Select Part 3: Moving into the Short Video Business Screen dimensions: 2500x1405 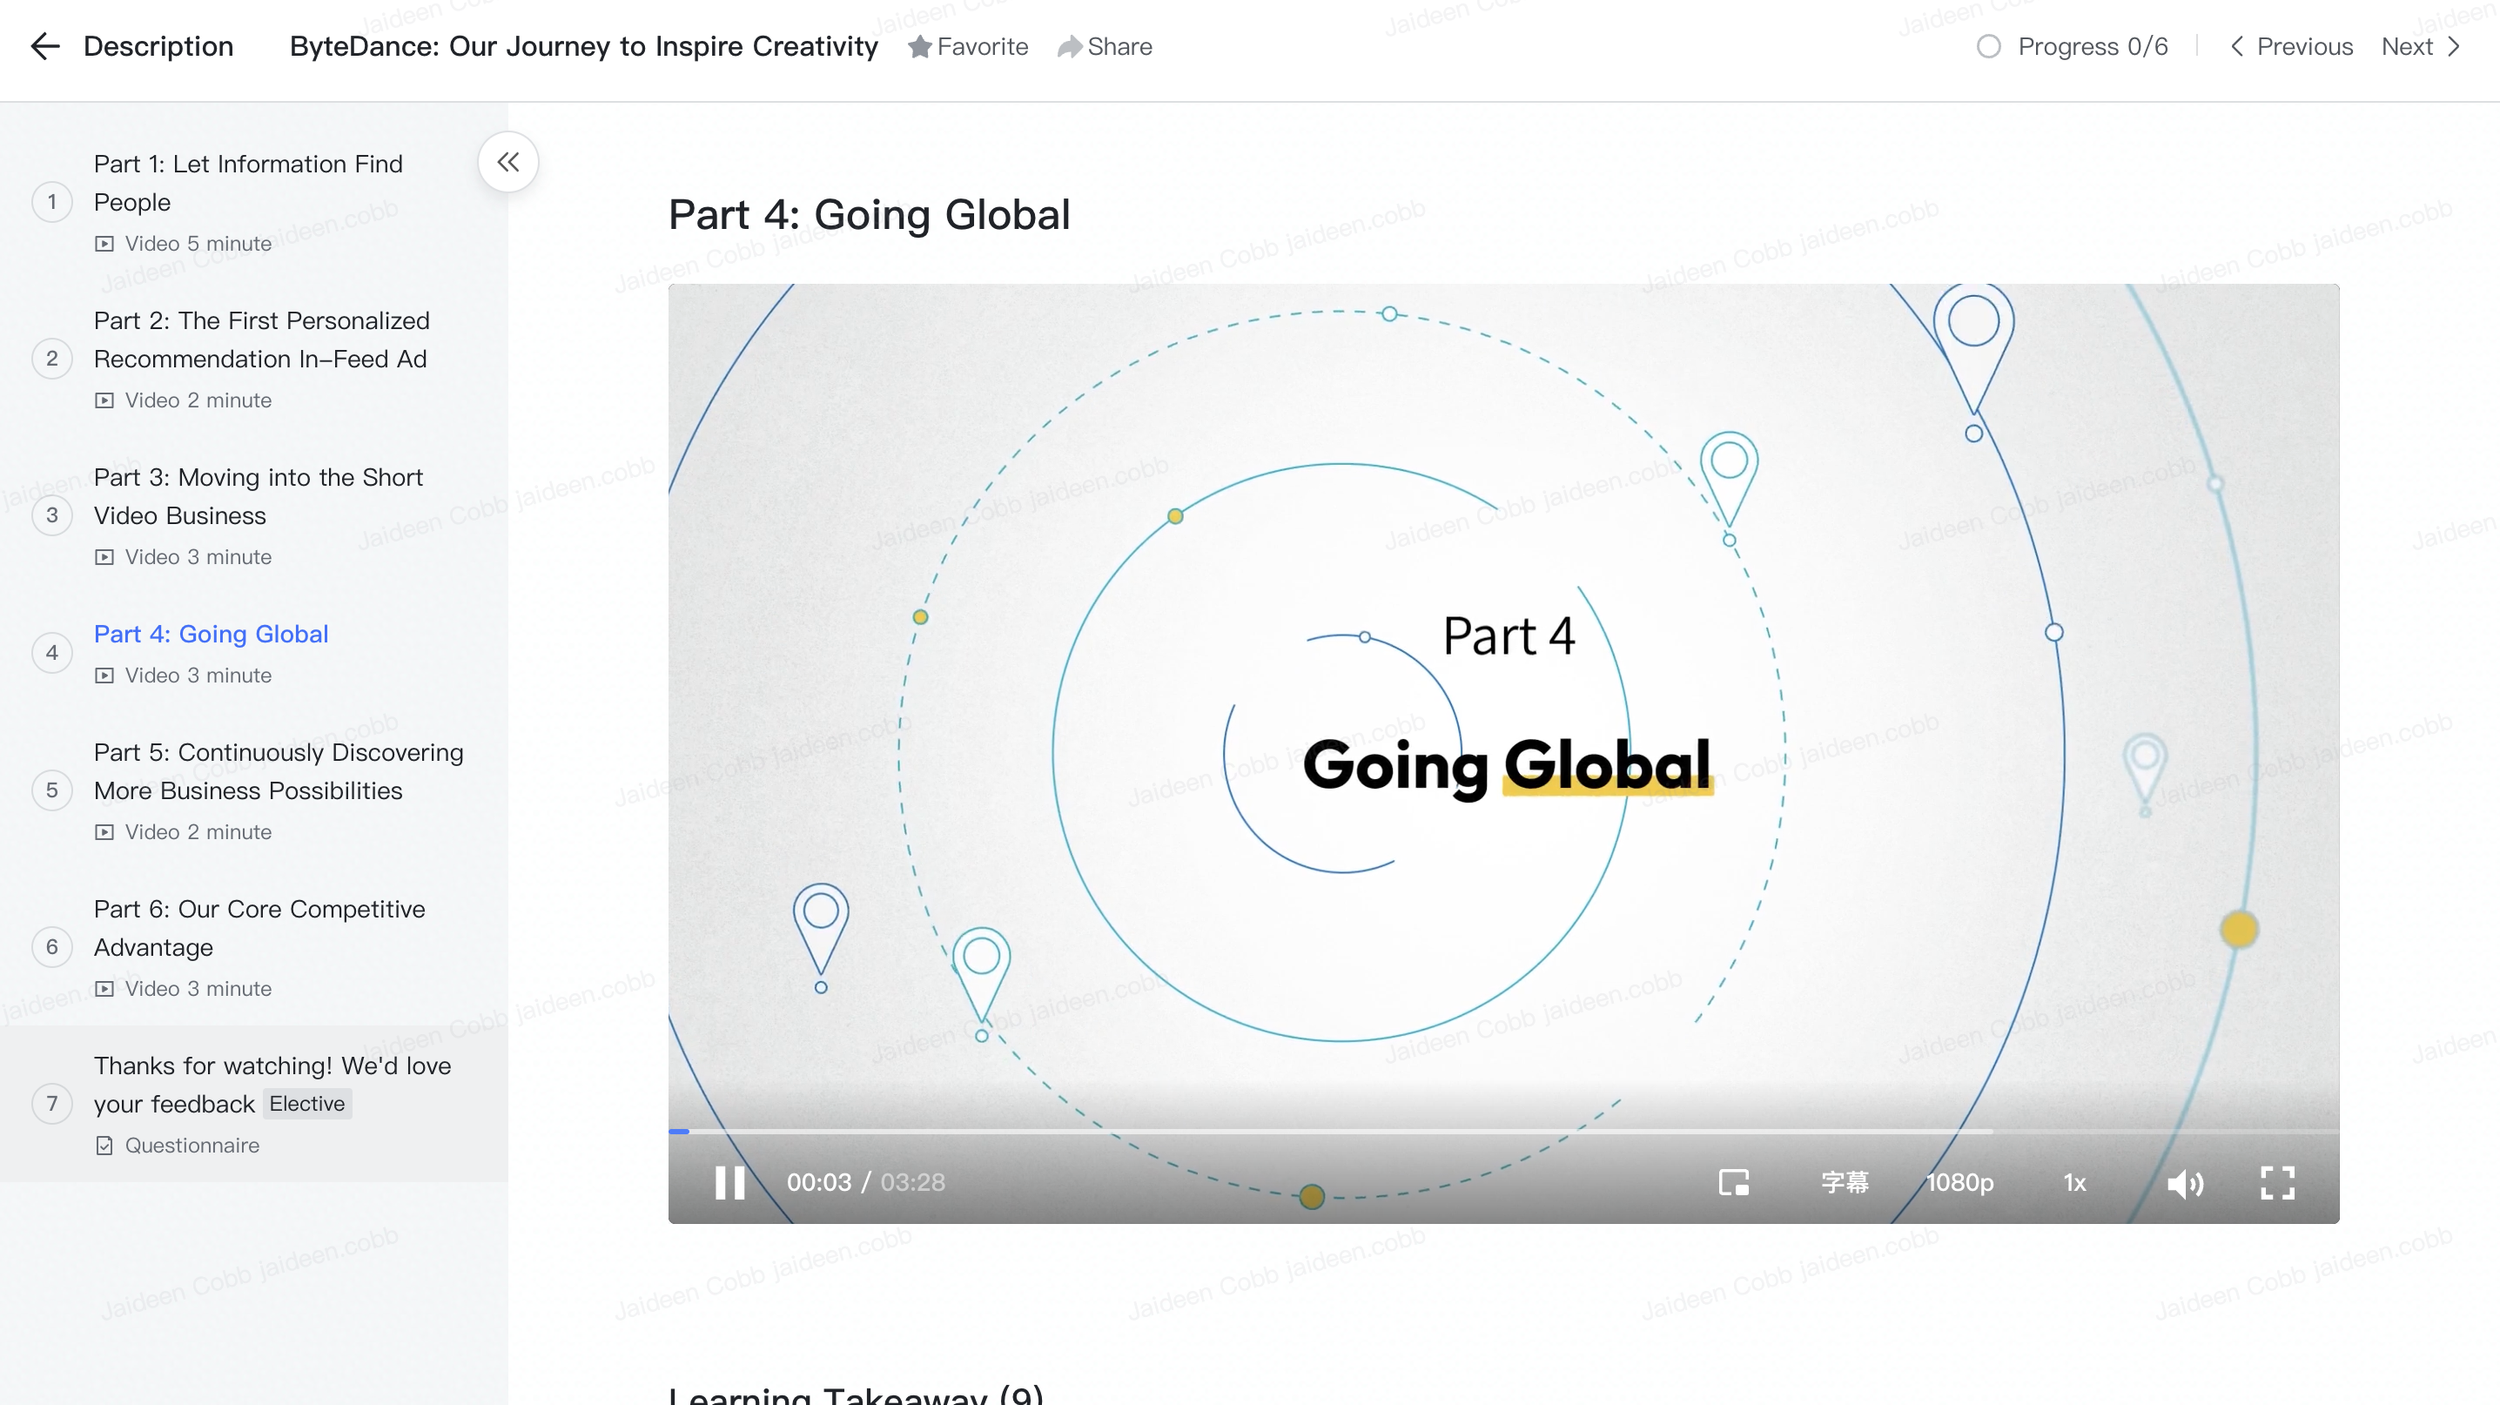pyautogui.click(x=258, y=497)
